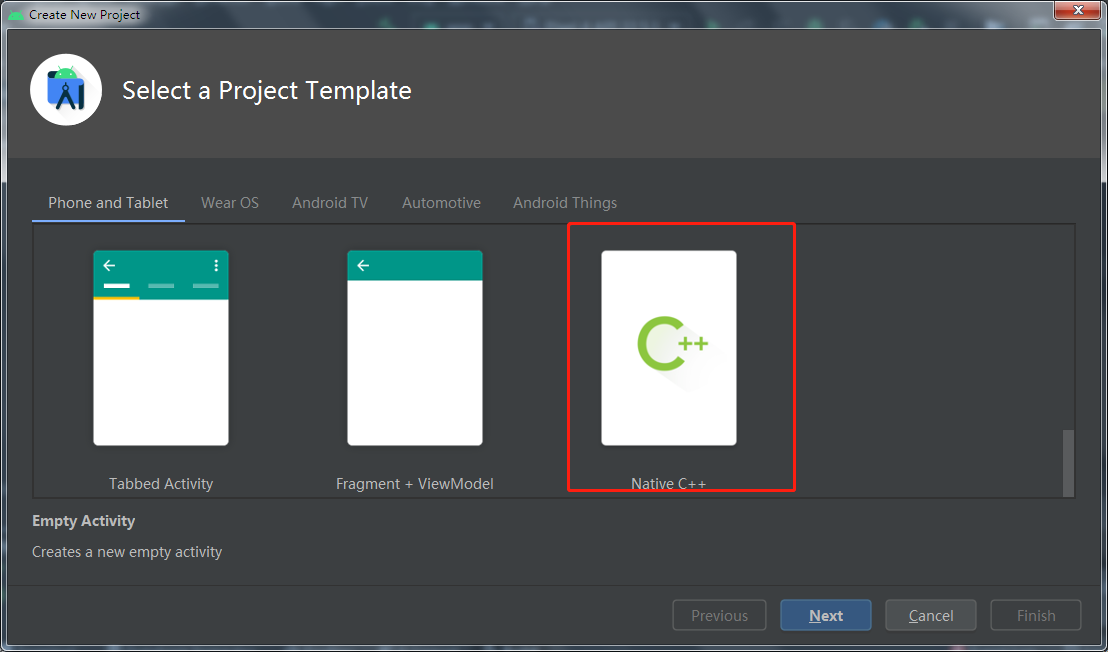Click the green C++ logo icon
Viewport: 1108px width, 652px height.
[672, 344]
